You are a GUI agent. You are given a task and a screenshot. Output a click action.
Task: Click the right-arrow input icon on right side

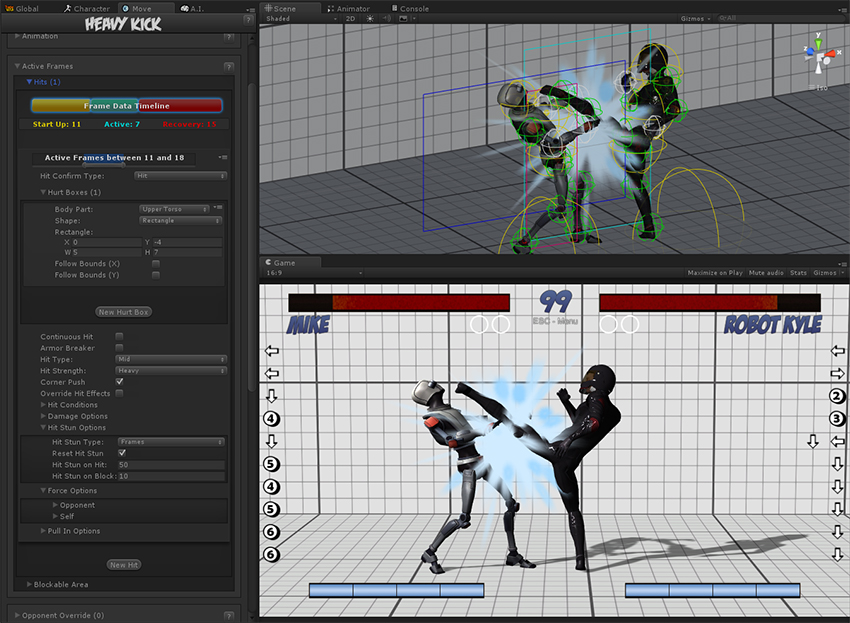pos(837,373)
